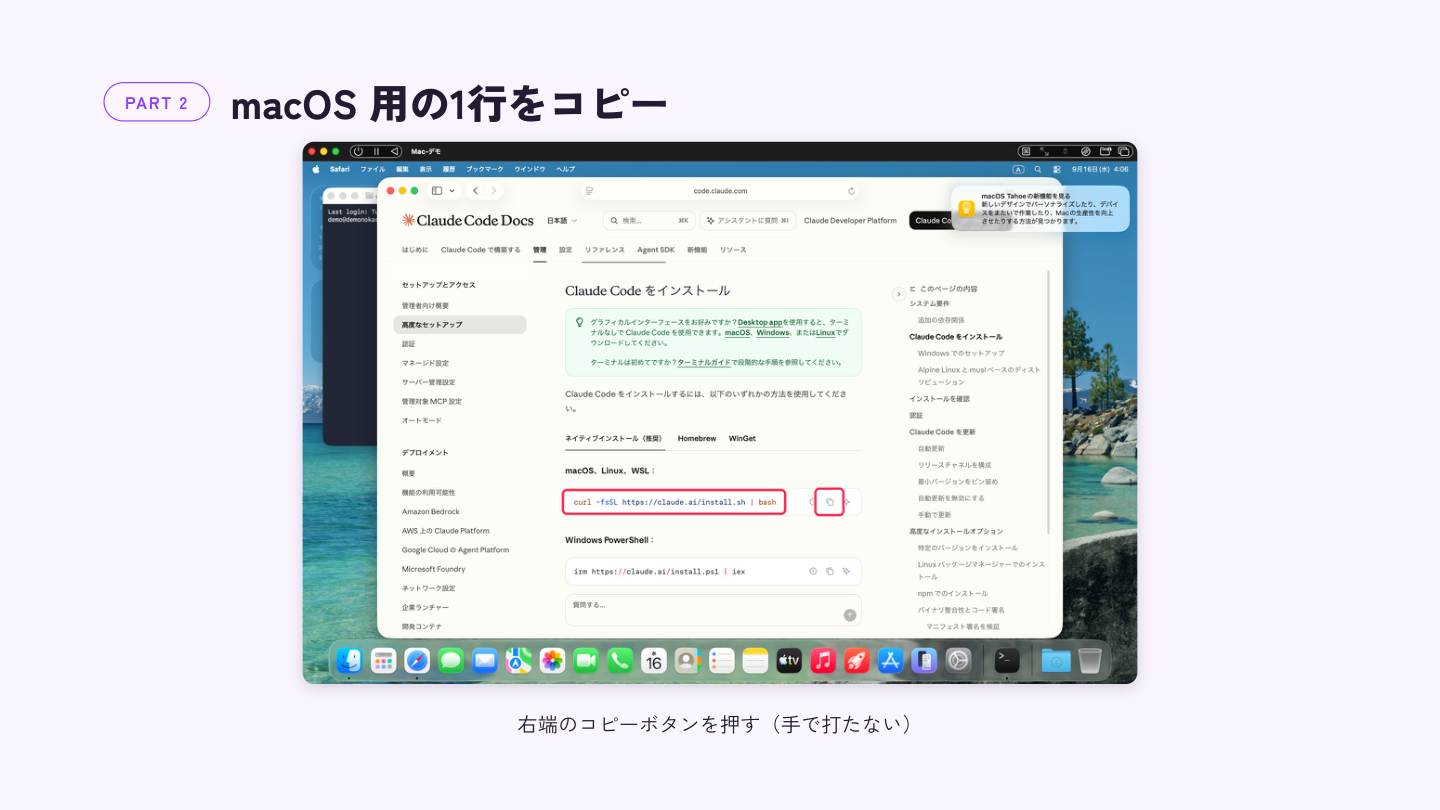The height and width of the screenshot is (810, 1440).
Task: Select ネイティブインストール tab
Action: point(613,439)
